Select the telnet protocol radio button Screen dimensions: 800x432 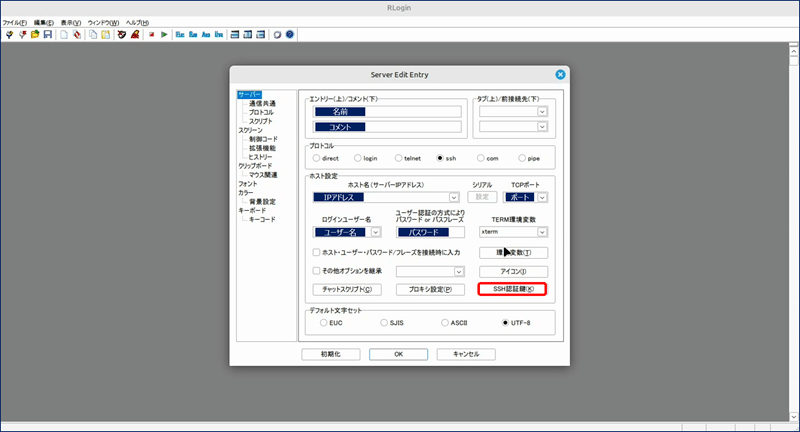(398, 158)
